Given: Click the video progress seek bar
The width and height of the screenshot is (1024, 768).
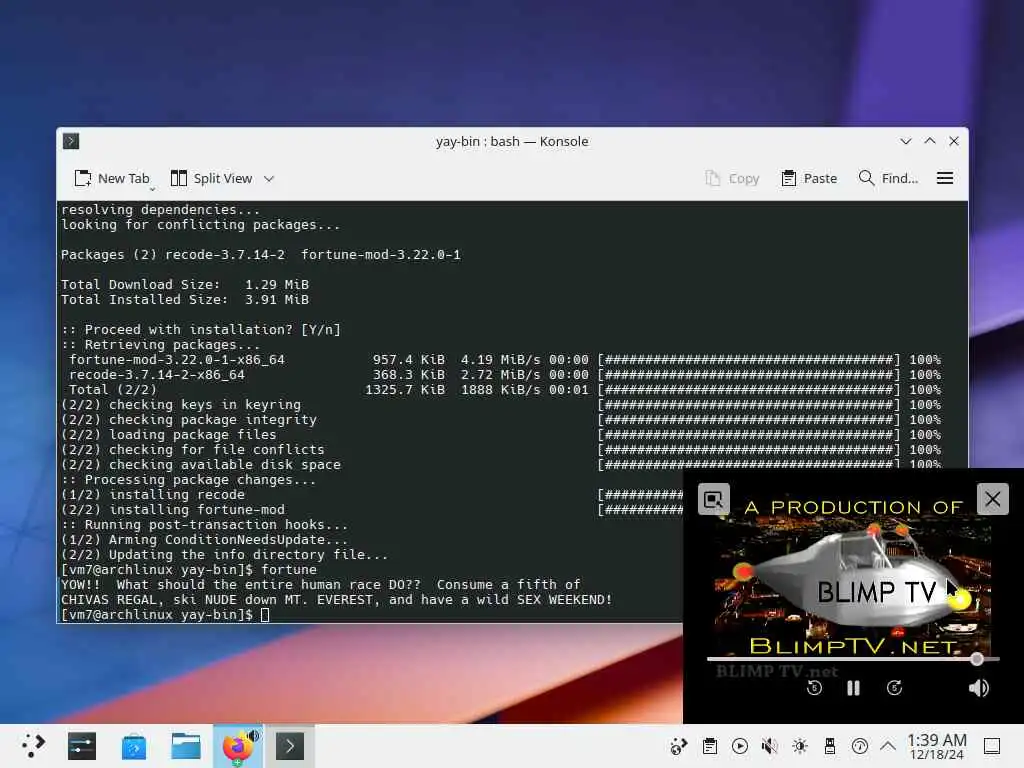Looking at the screenshot, I should (853, 659).
